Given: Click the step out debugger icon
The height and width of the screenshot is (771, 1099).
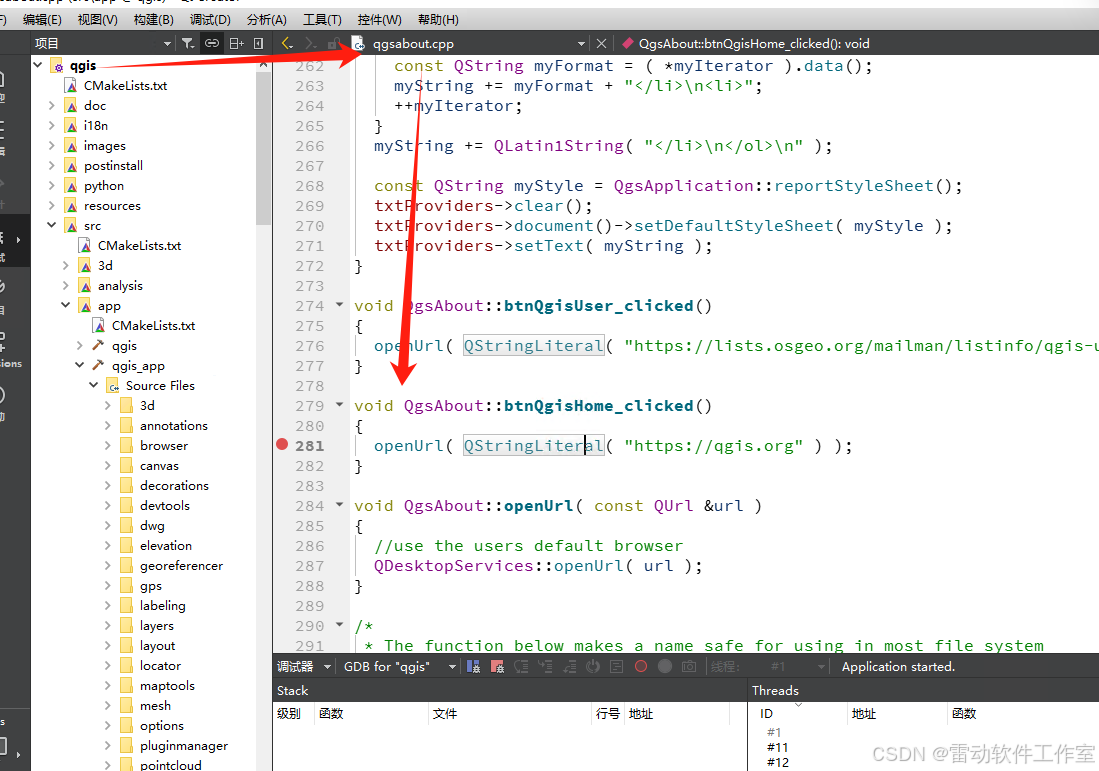Looking at the screenshot, I should pyautogui.click(x=568, y=667).
